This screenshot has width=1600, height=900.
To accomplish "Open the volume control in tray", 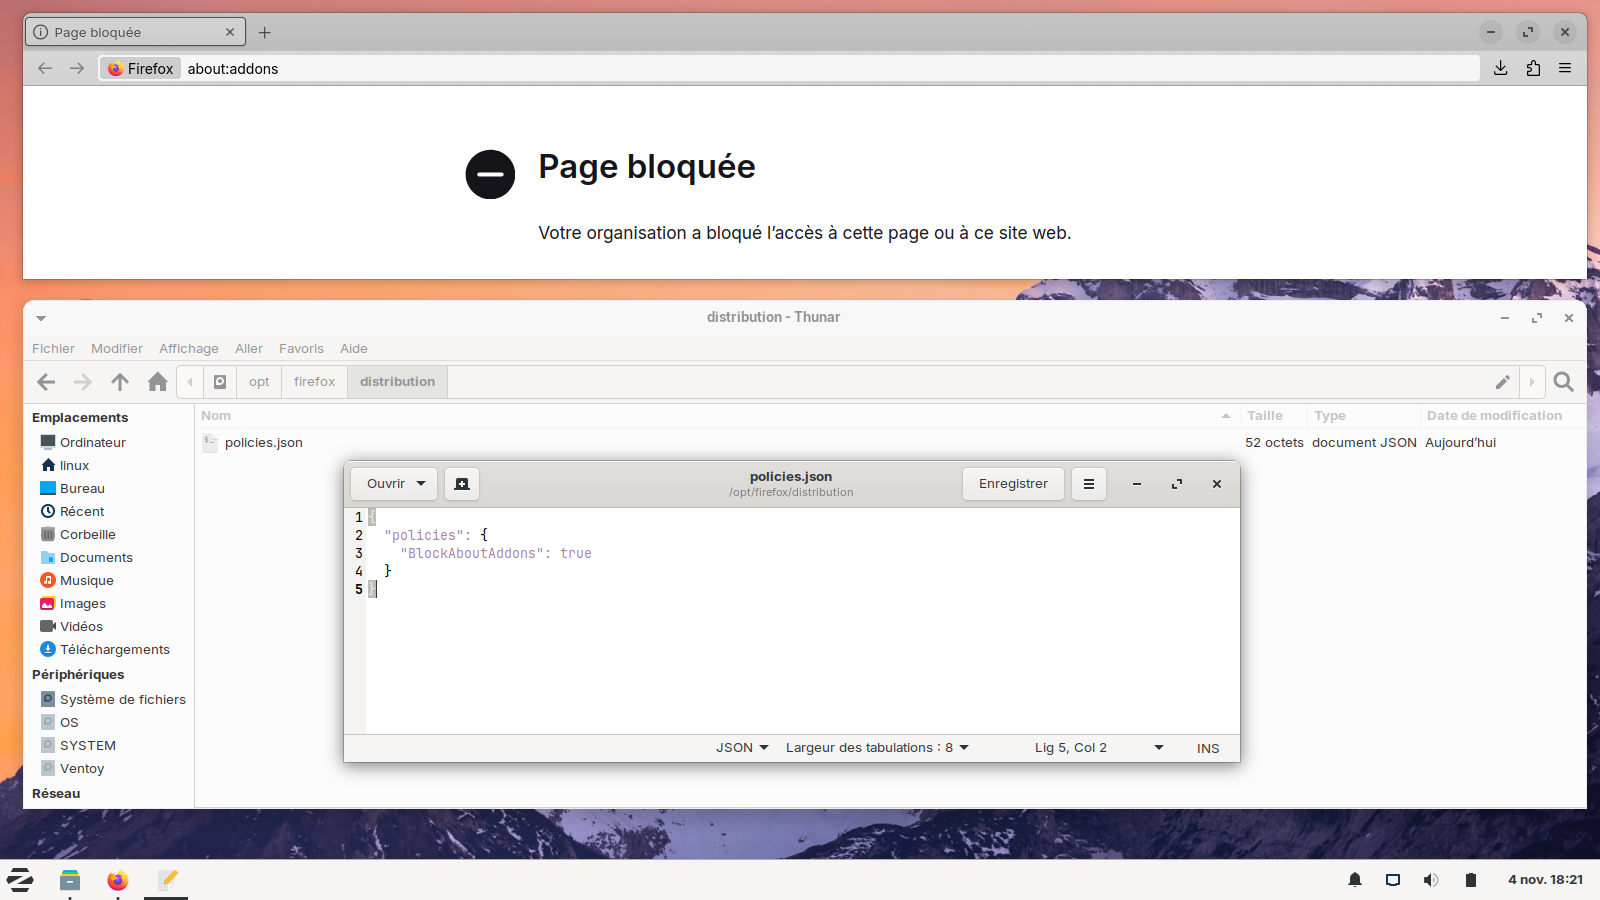I will click(1431, 880).
